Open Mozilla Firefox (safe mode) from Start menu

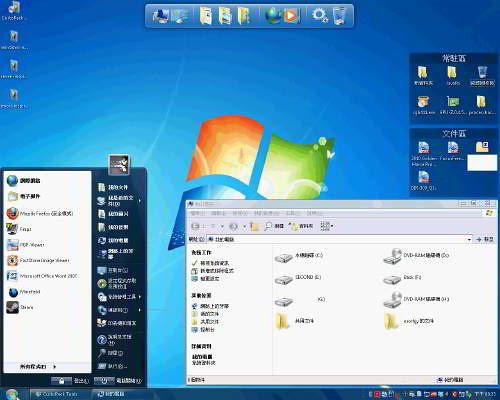click(x=40, y=213)
